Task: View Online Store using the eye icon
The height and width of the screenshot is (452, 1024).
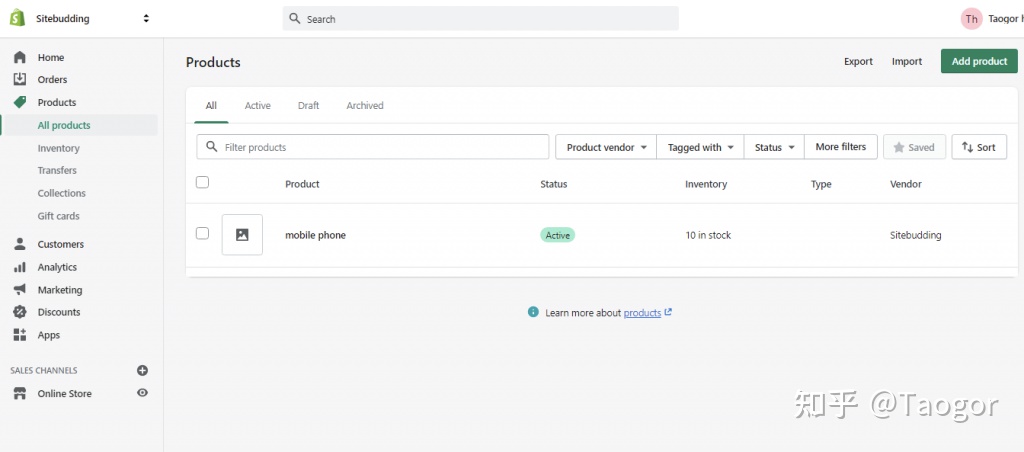Action: coord(142,393)
